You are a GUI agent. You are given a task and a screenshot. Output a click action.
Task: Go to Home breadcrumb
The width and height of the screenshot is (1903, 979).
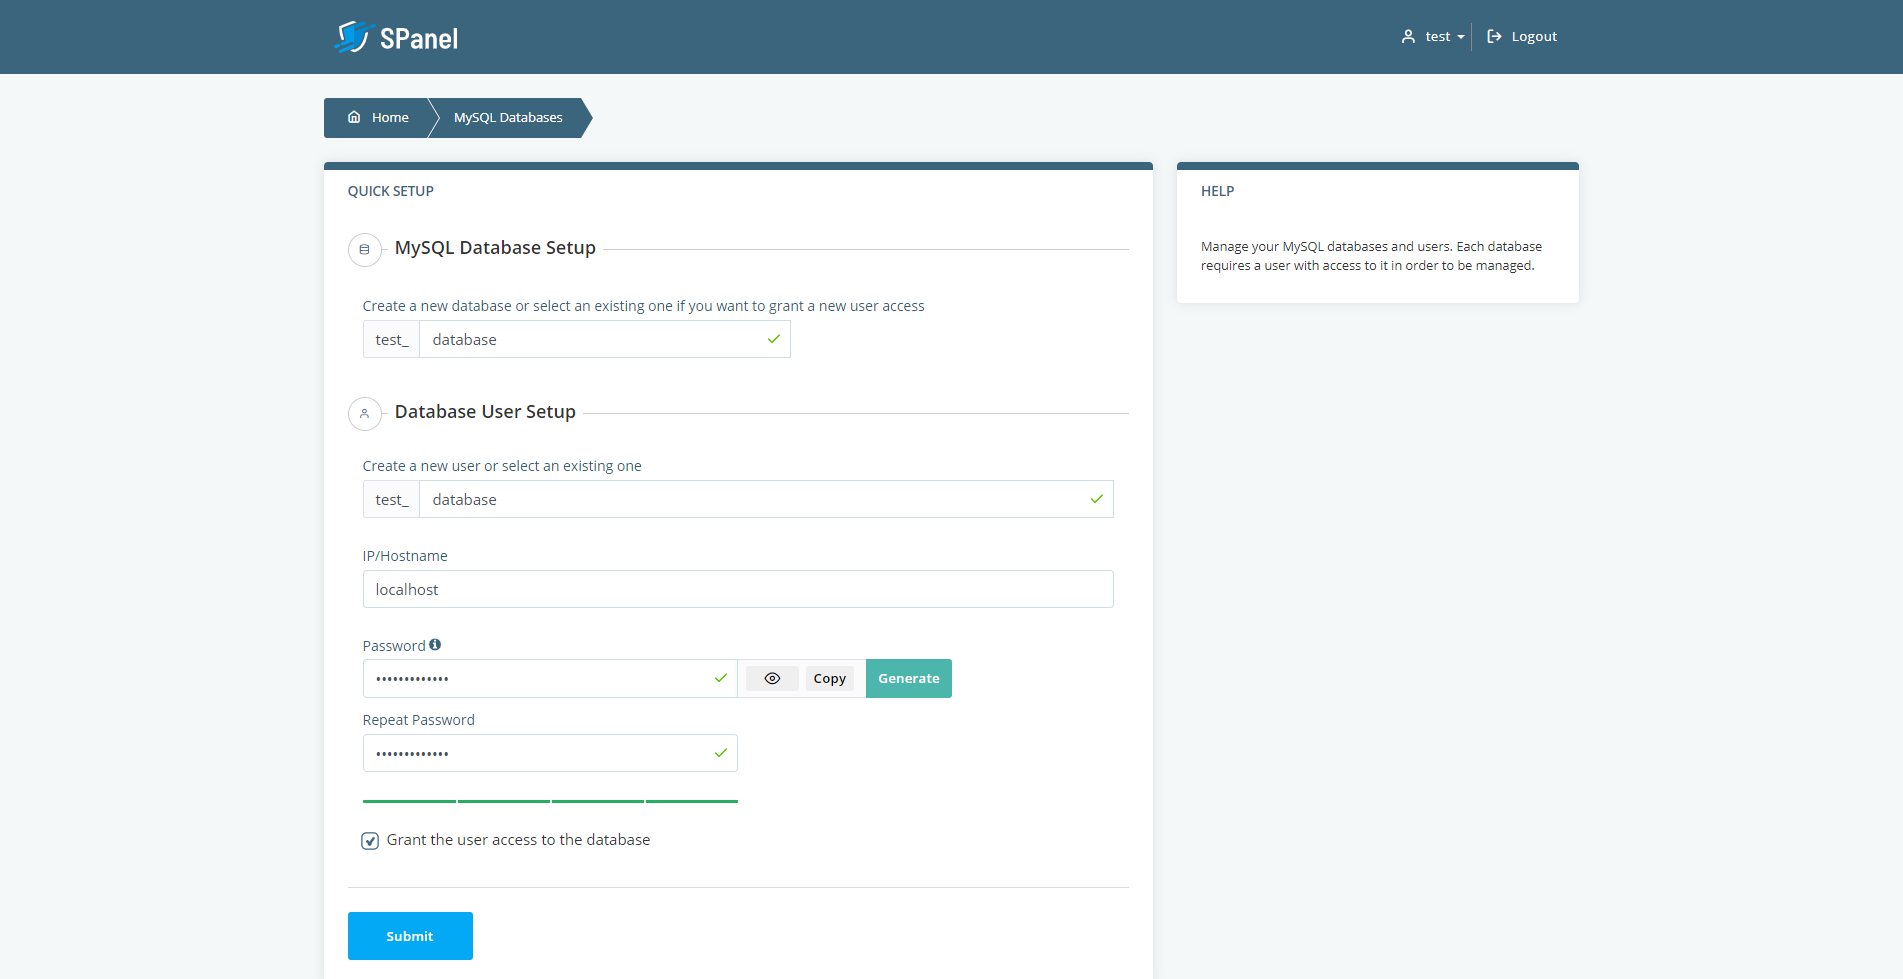click(378, 118)
